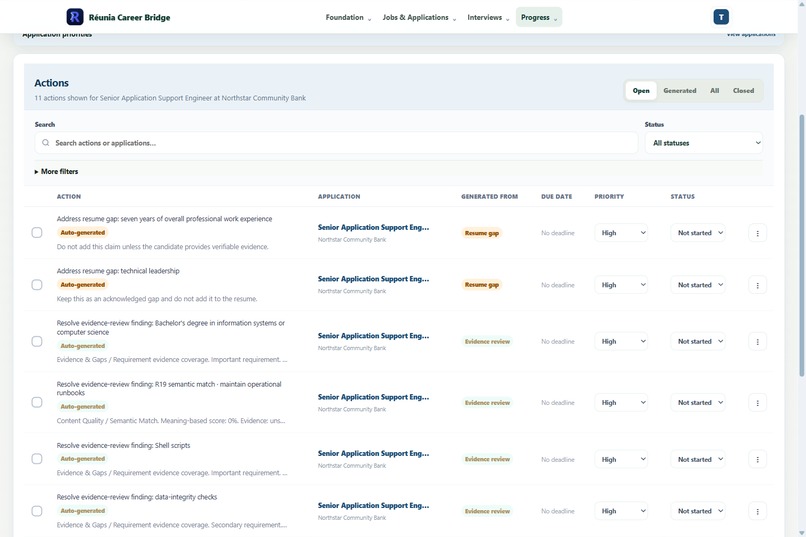806x537 pixels.
Task: Open the user avatar T menu
Action: [721, 17]
